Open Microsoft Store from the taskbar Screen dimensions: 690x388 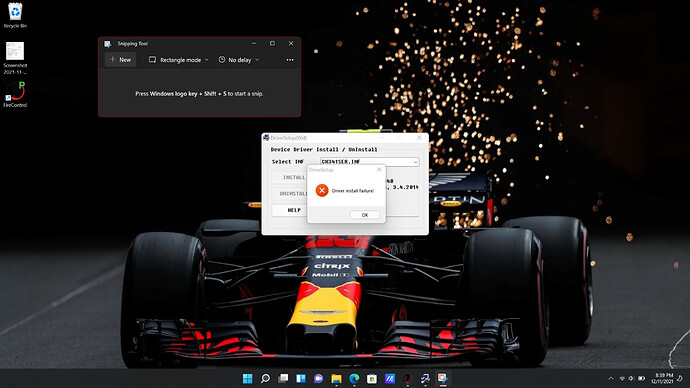[x=372, y=379]
